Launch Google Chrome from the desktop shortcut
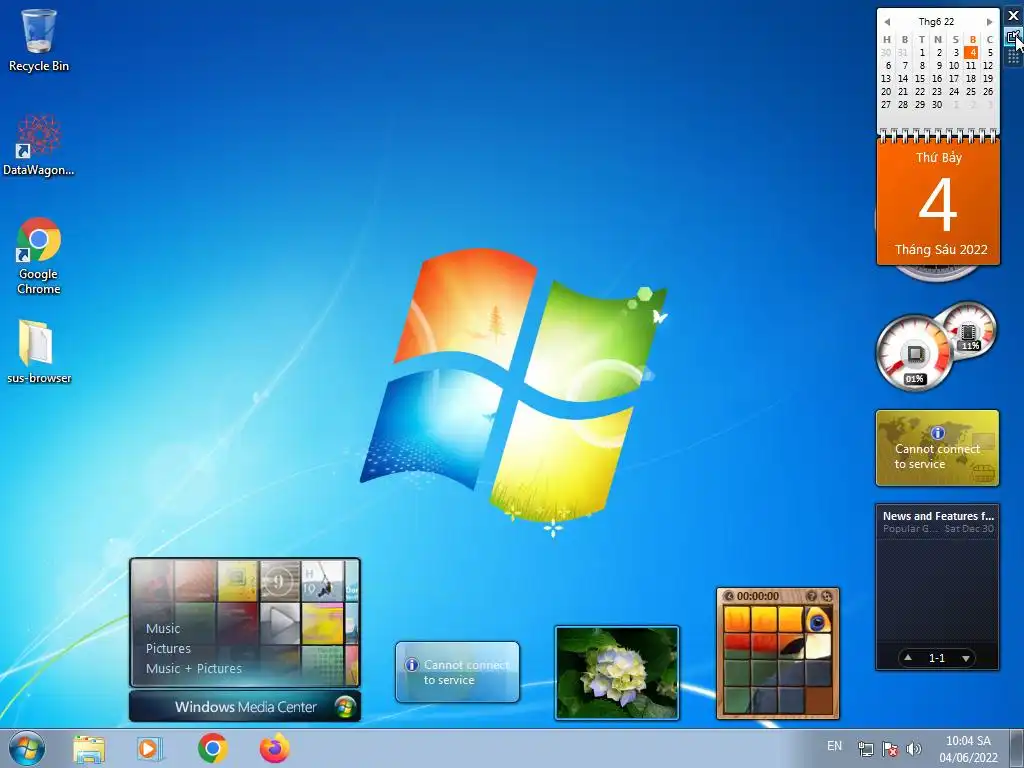The width and height of the screenshot is (1024, 768). point(39,256)
